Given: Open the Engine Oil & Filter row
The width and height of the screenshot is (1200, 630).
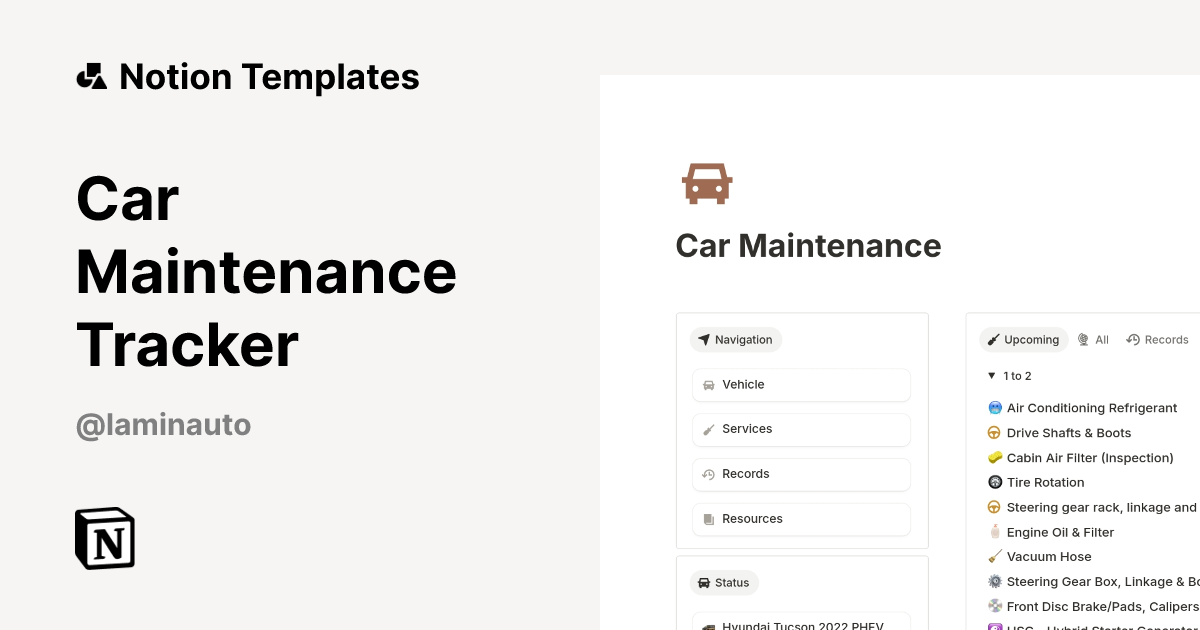Looking at the screenshot, I should click(x=1060, y=532).
